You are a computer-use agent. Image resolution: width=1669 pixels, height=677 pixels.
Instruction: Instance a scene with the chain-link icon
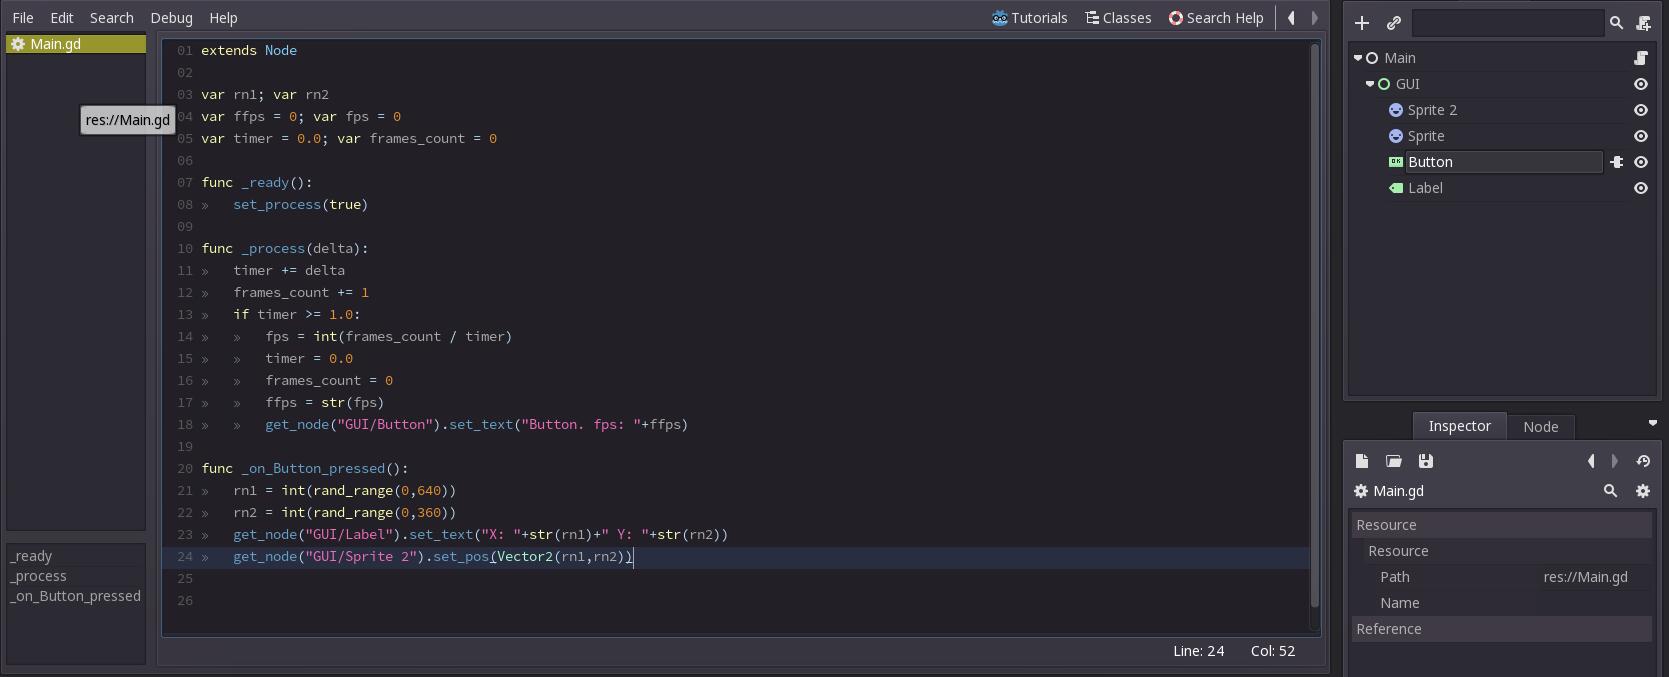(1393, 22)
